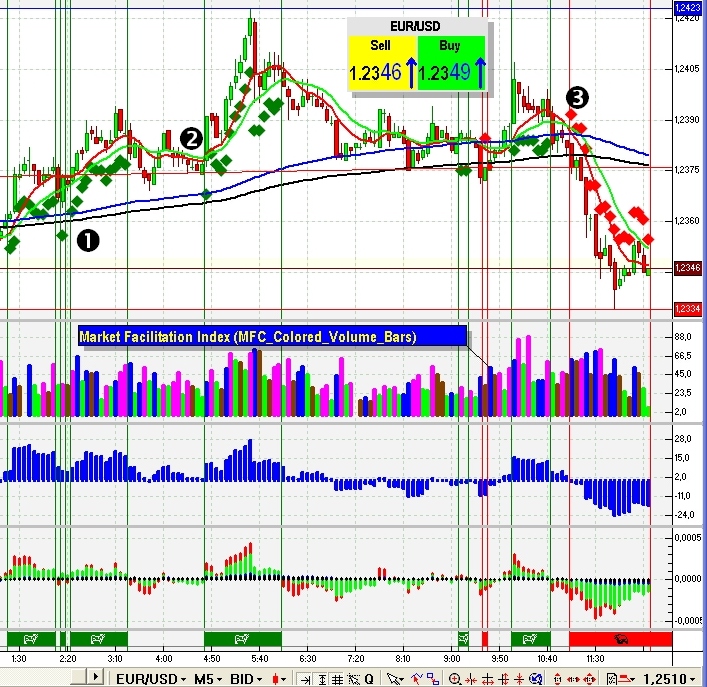
Task: Click the 1,2390 price axis label
Action: pos(687,120)
